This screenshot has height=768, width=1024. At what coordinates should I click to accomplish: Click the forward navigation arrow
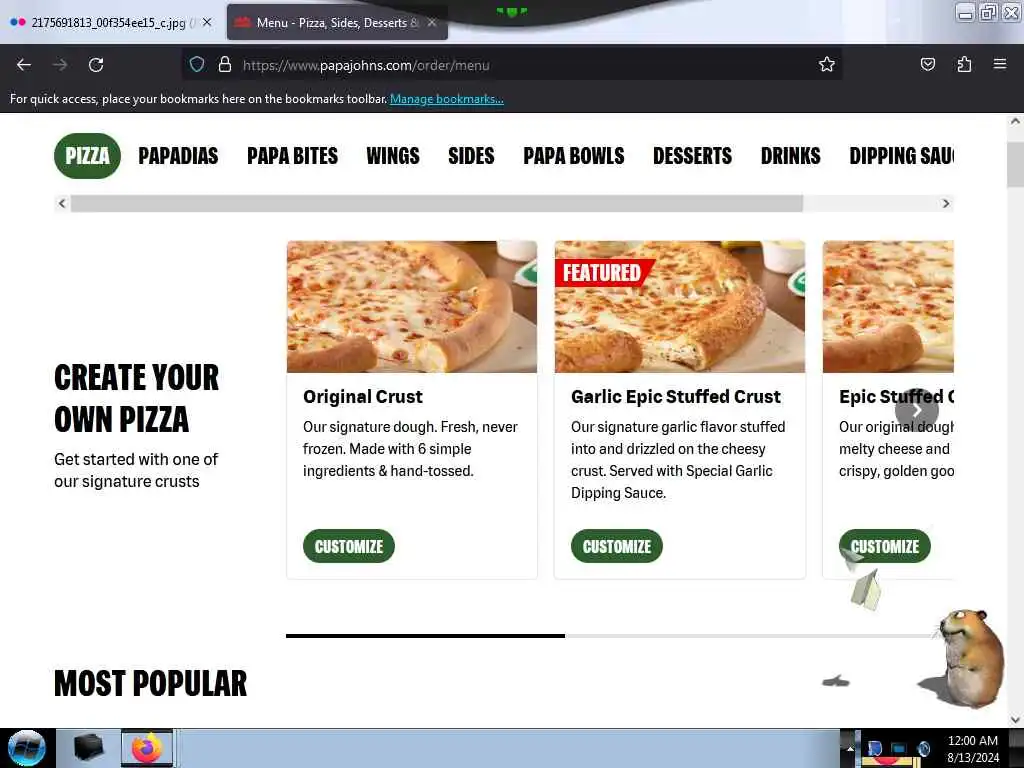(x=60, y=65)
